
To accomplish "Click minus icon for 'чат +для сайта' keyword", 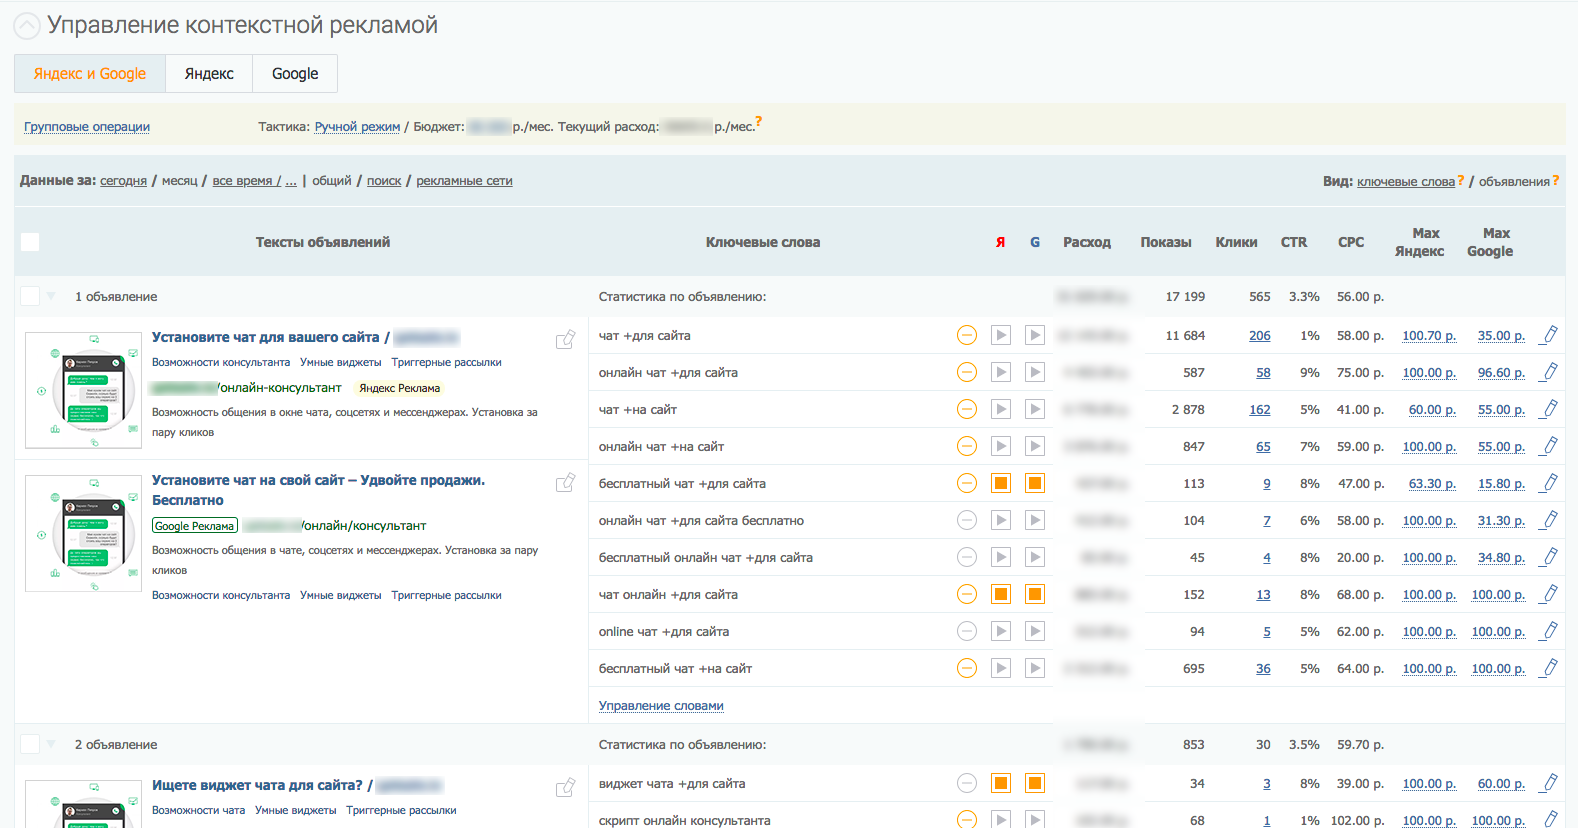I will tap(967, 335).
